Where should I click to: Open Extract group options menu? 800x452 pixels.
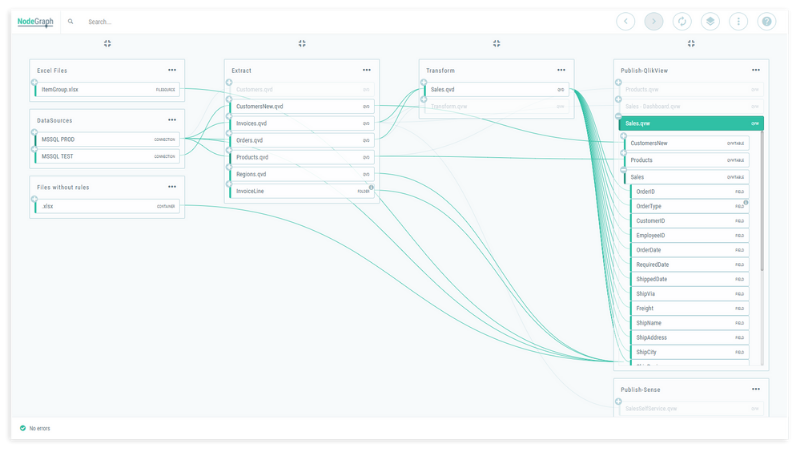[x=367, y=70]
